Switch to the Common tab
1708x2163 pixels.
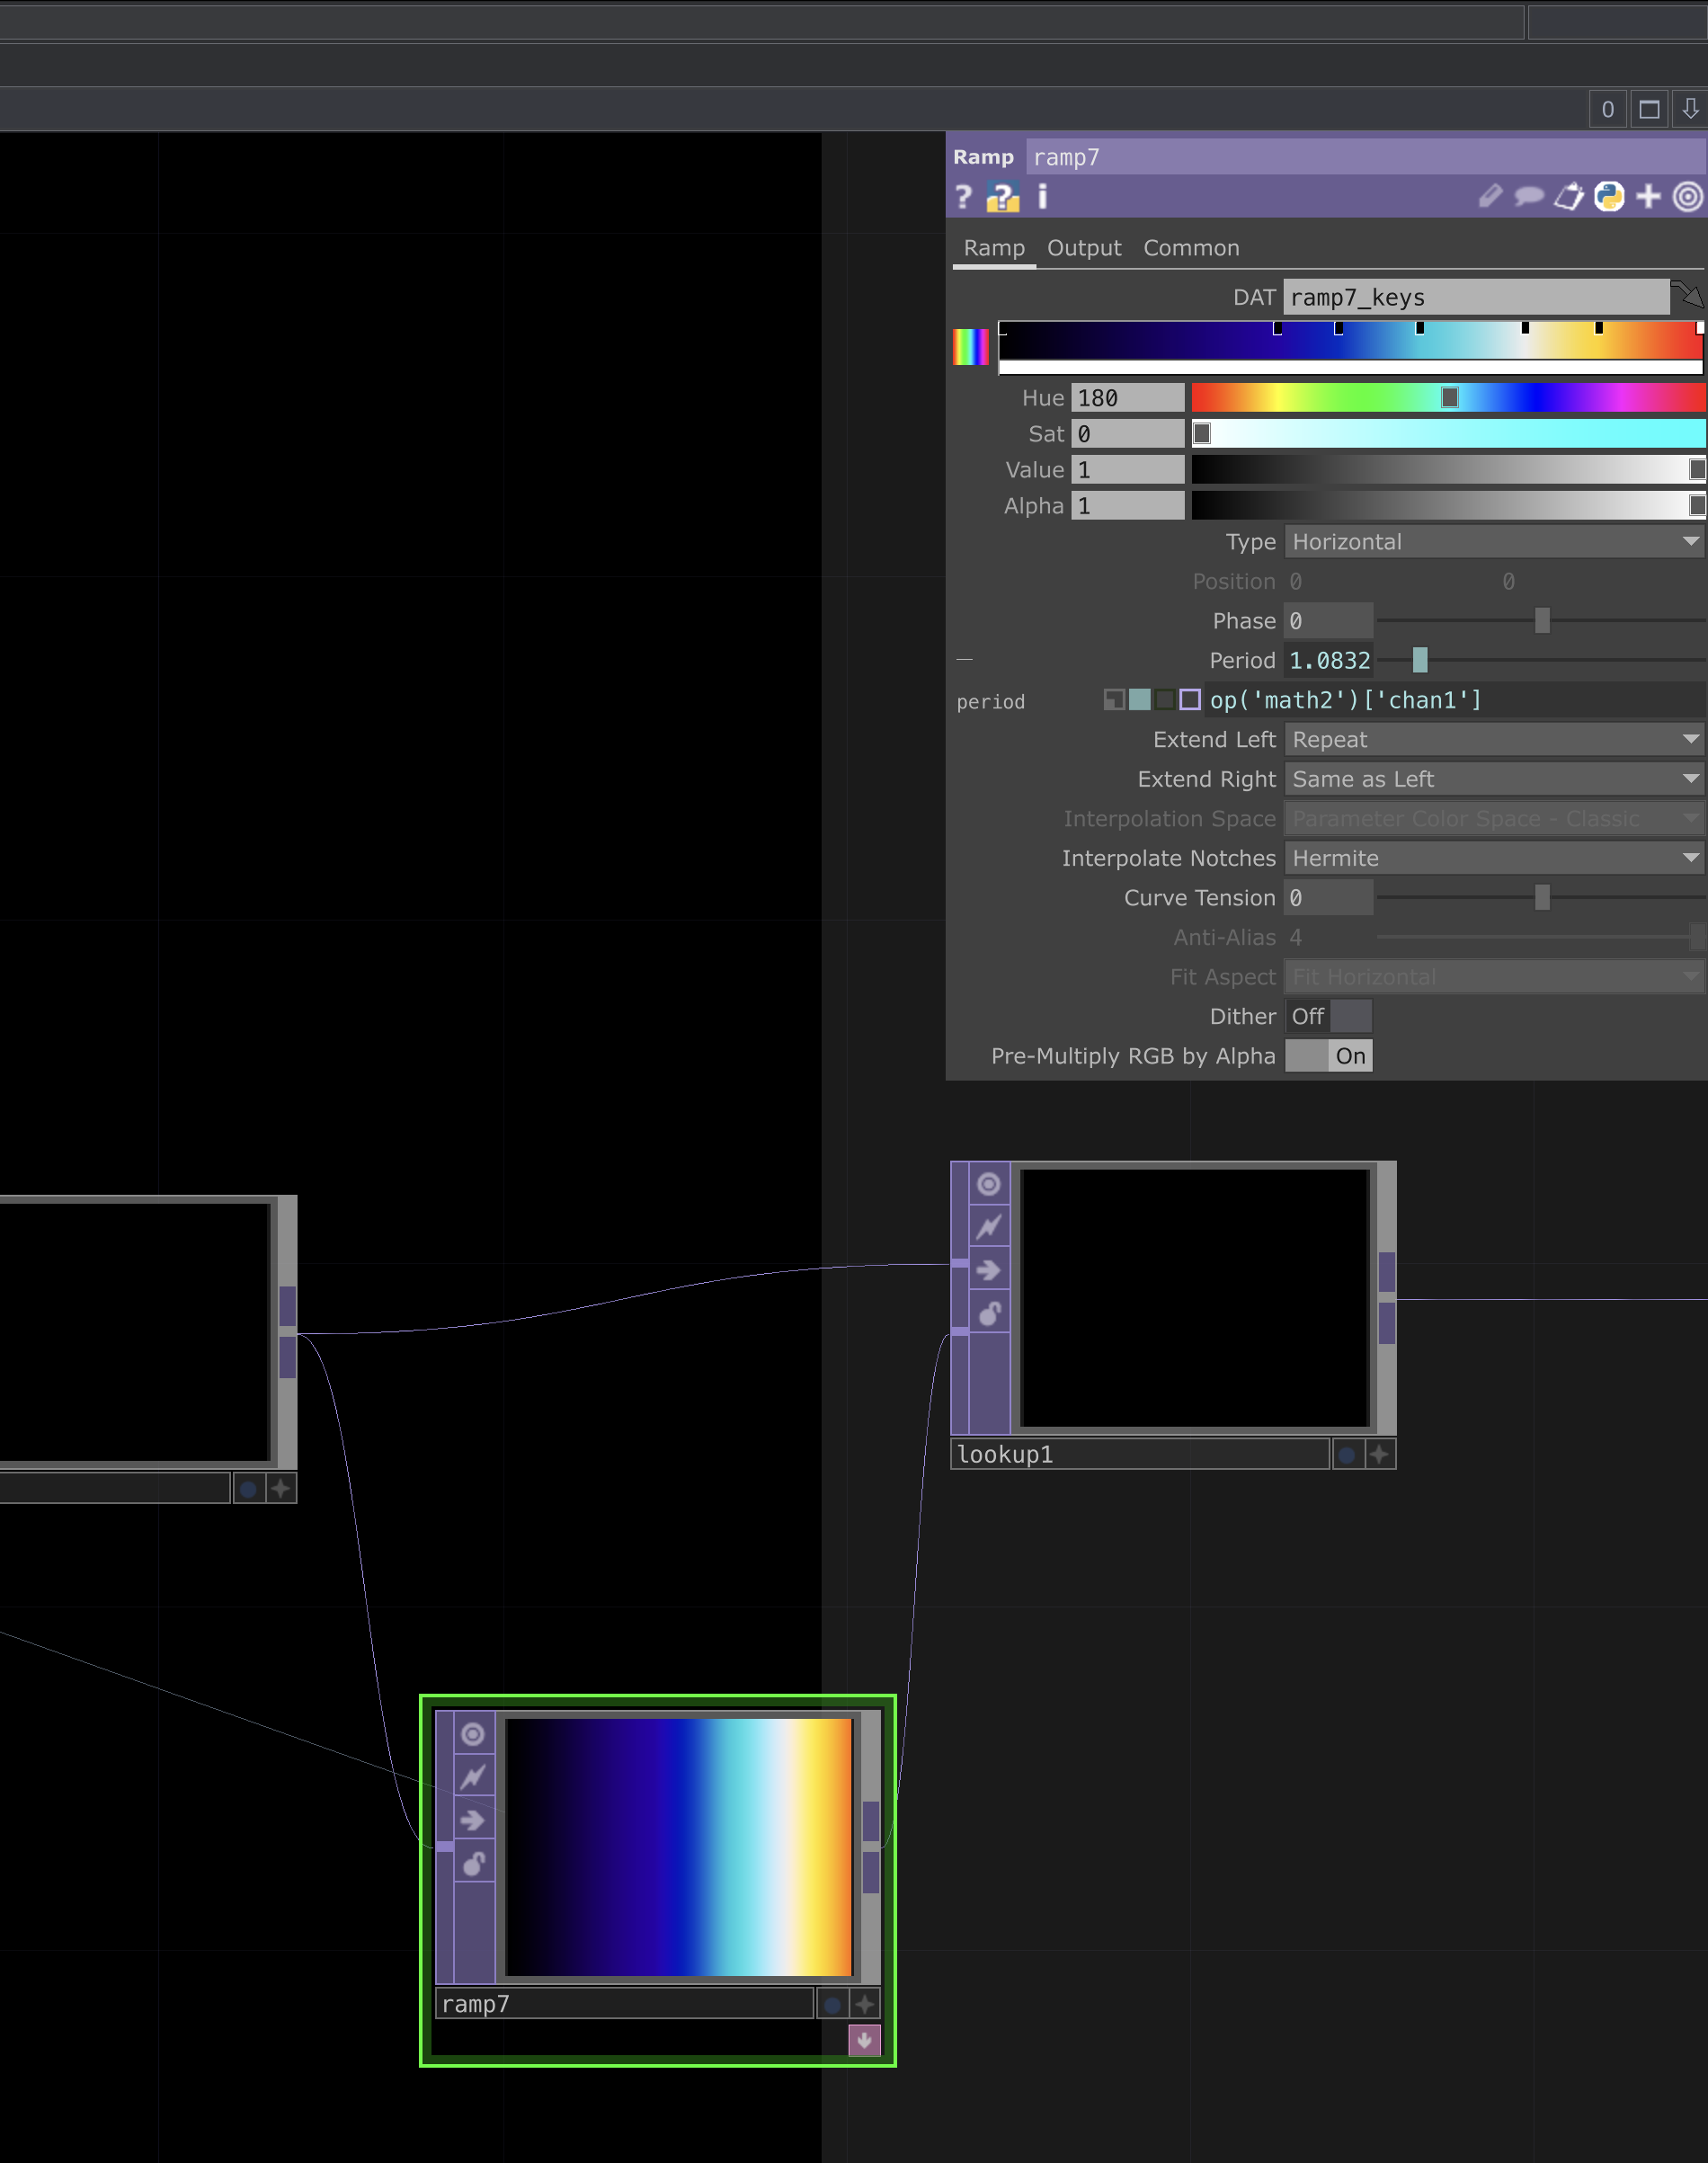(x=1190, y=248)
